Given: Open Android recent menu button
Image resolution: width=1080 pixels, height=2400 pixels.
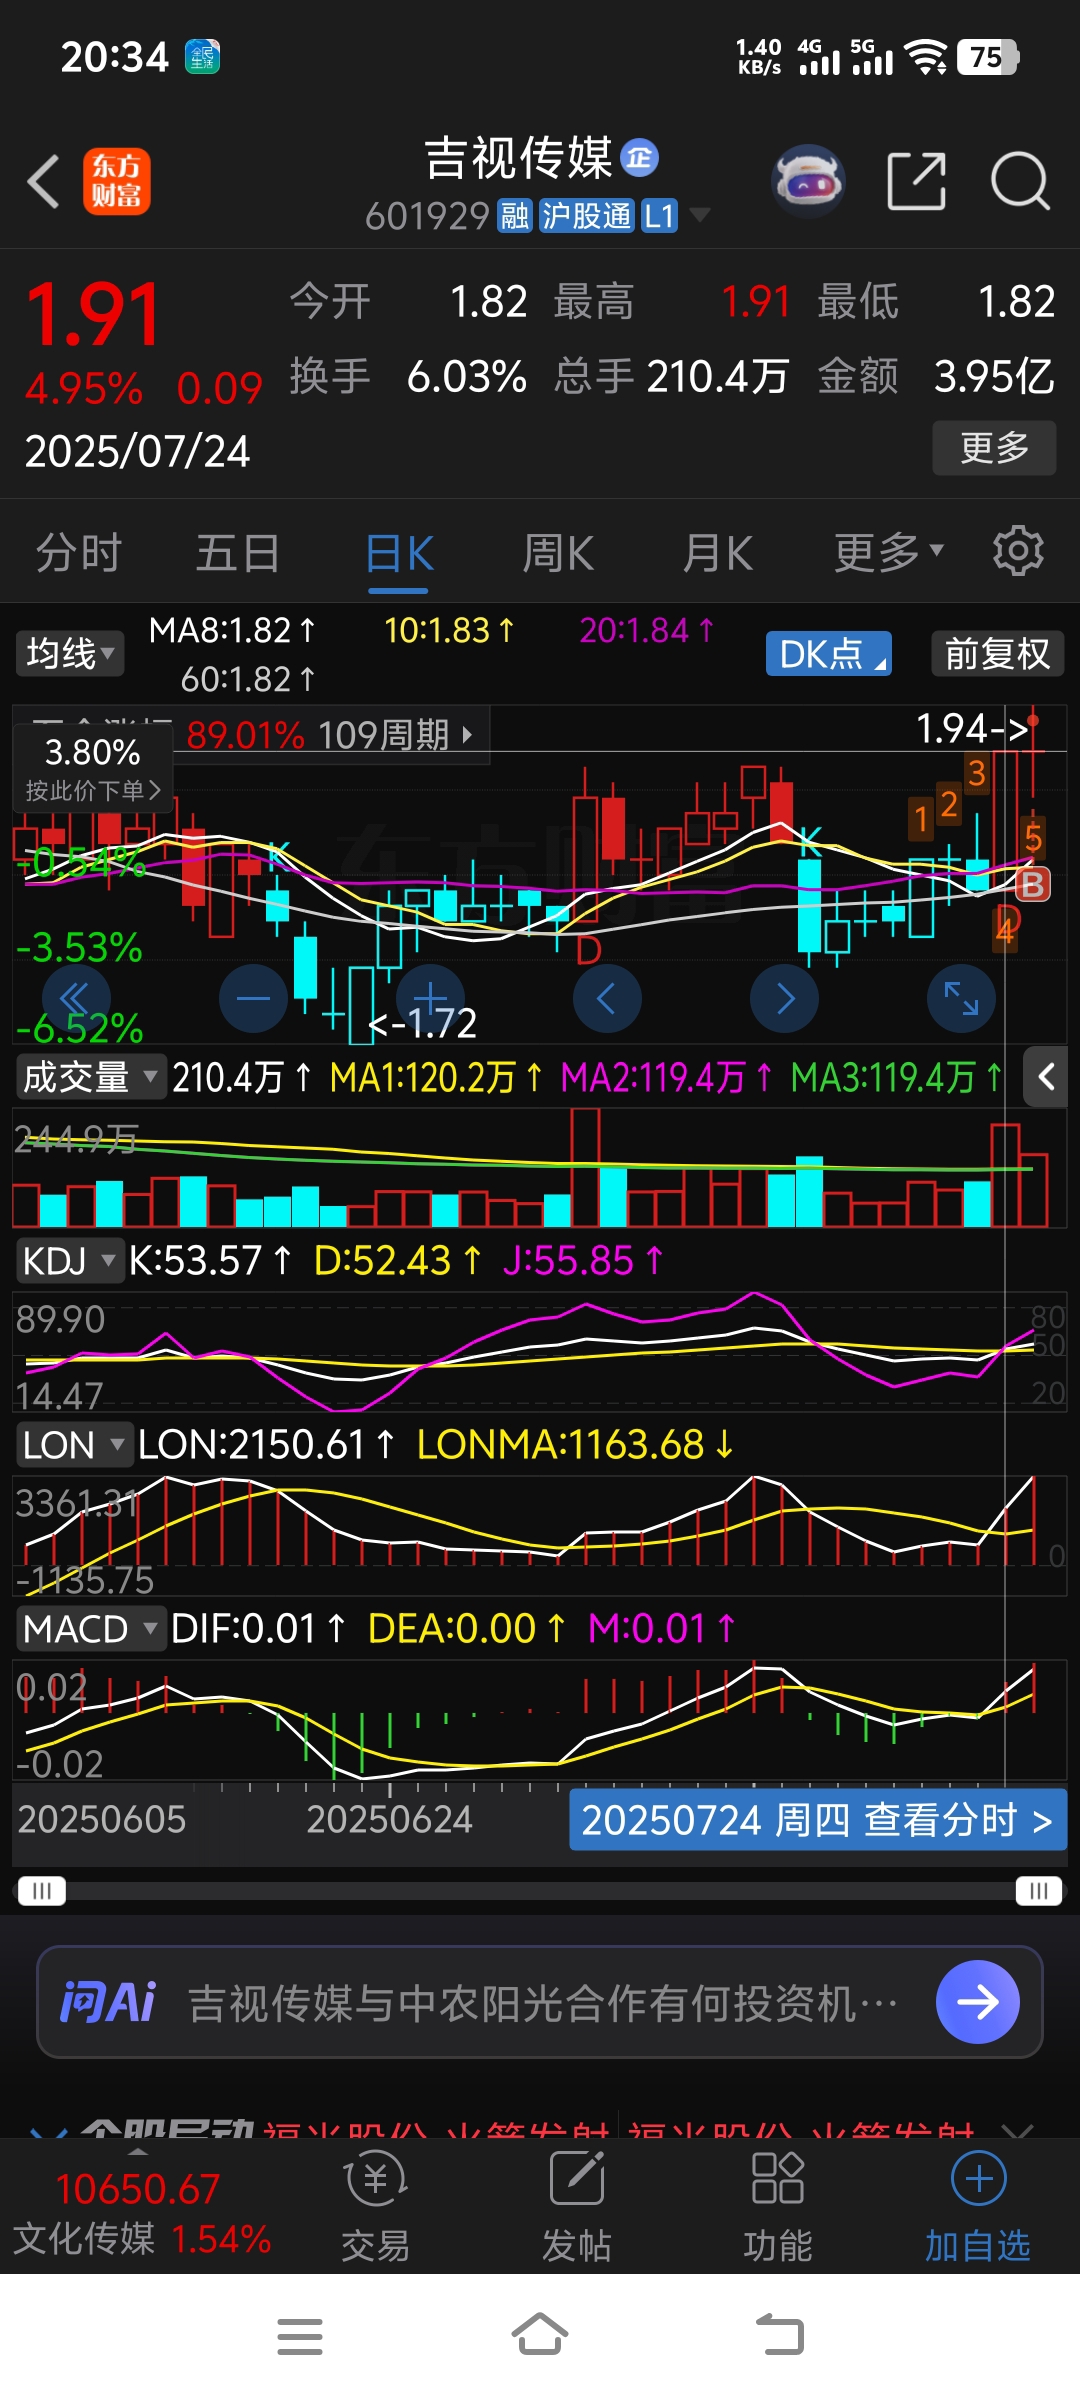Looking at the screenshot, I should 300,2336.
